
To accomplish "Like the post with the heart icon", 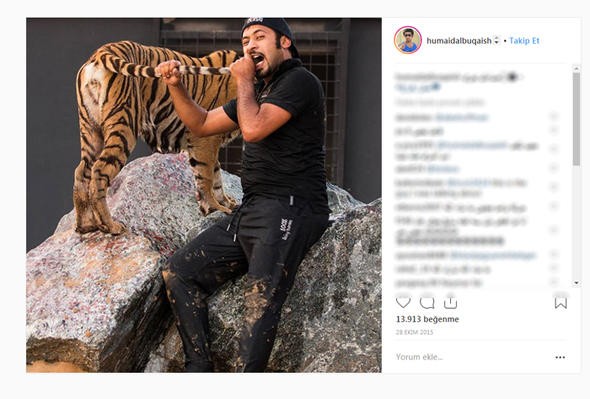I will tap(403, 302).
